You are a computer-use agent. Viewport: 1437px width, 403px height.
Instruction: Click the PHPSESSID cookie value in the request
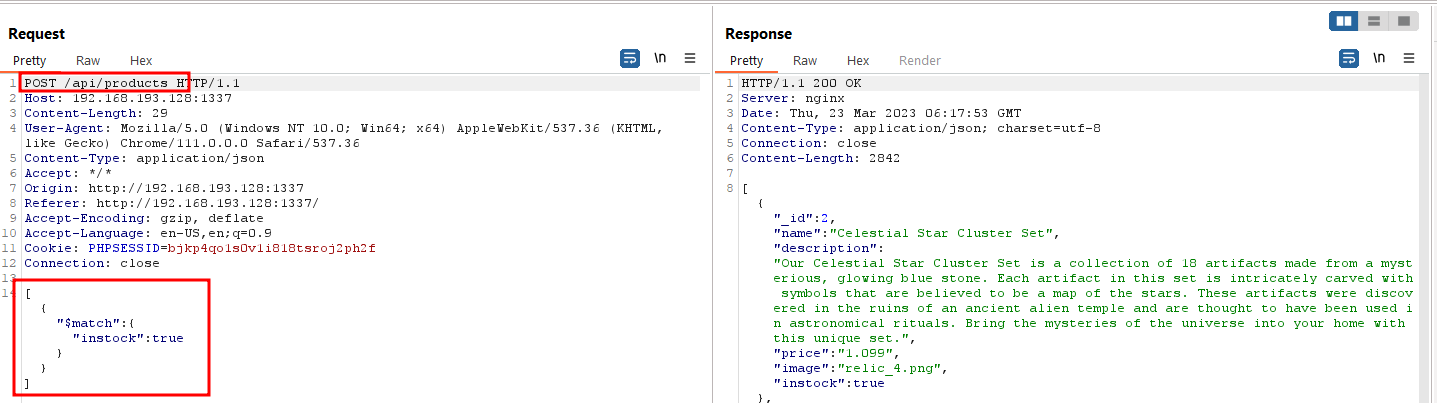271,248
